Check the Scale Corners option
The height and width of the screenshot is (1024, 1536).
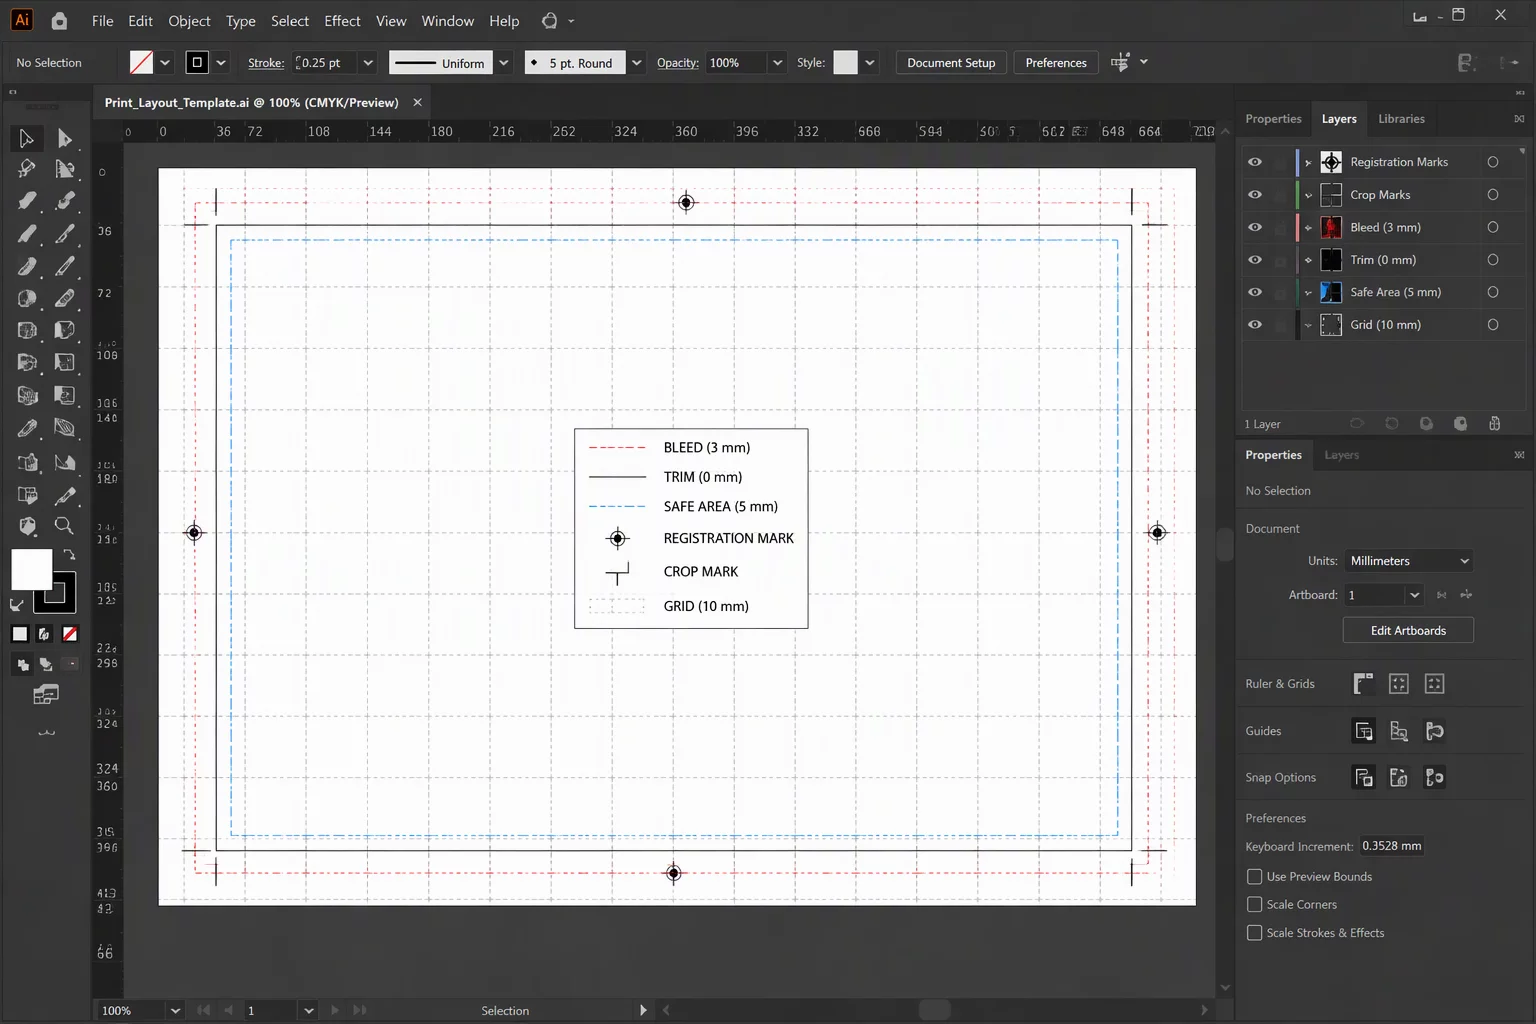[x=1254, y=905]
